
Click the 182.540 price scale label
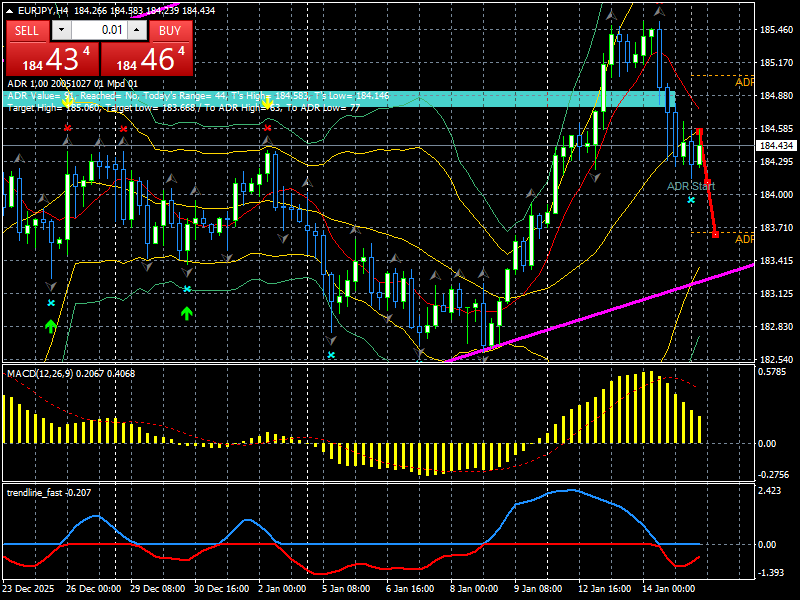(x=777, y=359)
